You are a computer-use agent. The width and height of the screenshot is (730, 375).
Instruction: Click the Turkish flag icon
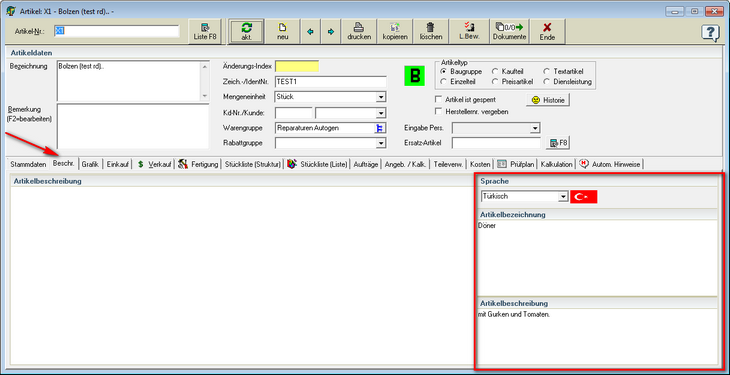(x=584, y=197)
